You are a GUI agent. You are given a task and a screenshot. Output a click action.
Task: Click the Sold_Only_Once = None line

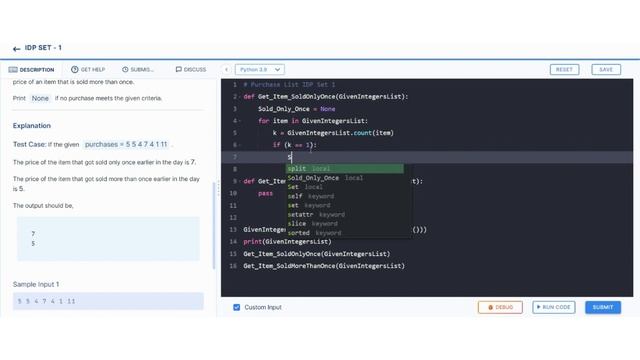tap(297, 109)
